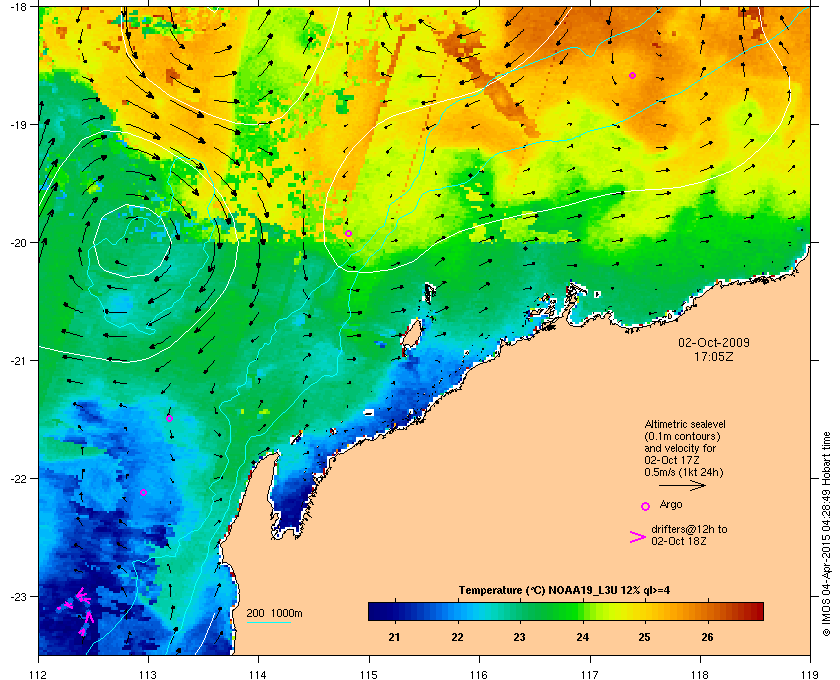This screenshot has height=680, width=840.
Task: Click the '17:05Z' time label
Action: (714, 356)
